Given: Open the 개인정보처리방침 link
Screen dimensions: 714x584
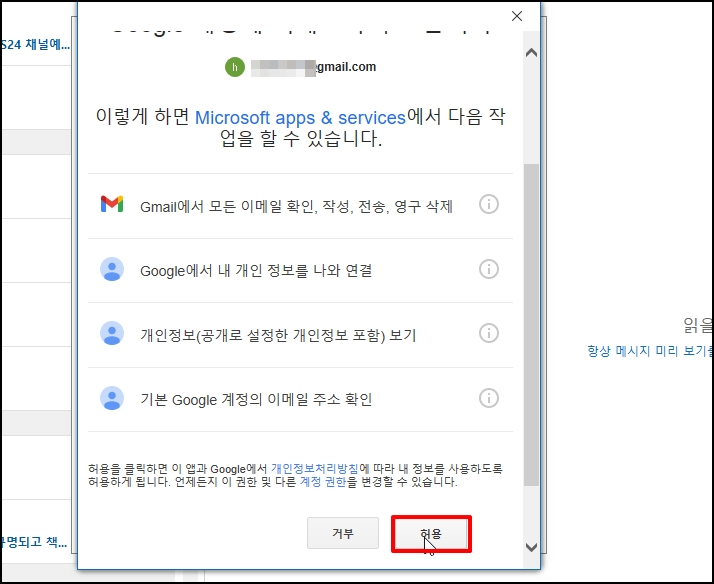Looking at the screenshot, I should click(x=315, y=468).
